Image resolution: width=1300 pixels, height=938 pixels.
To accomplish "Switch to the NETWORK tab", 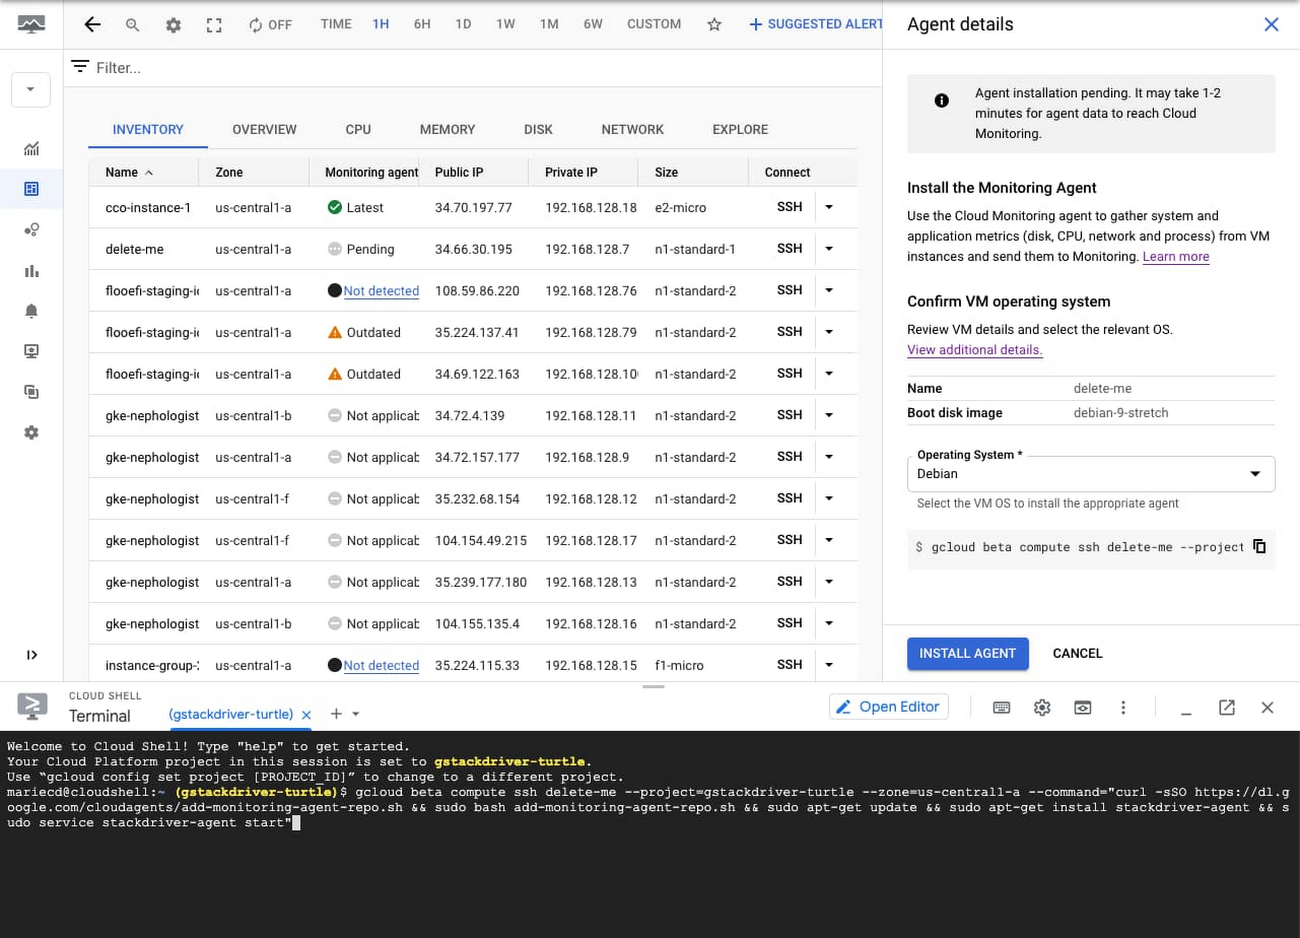I will click(632, 129).
